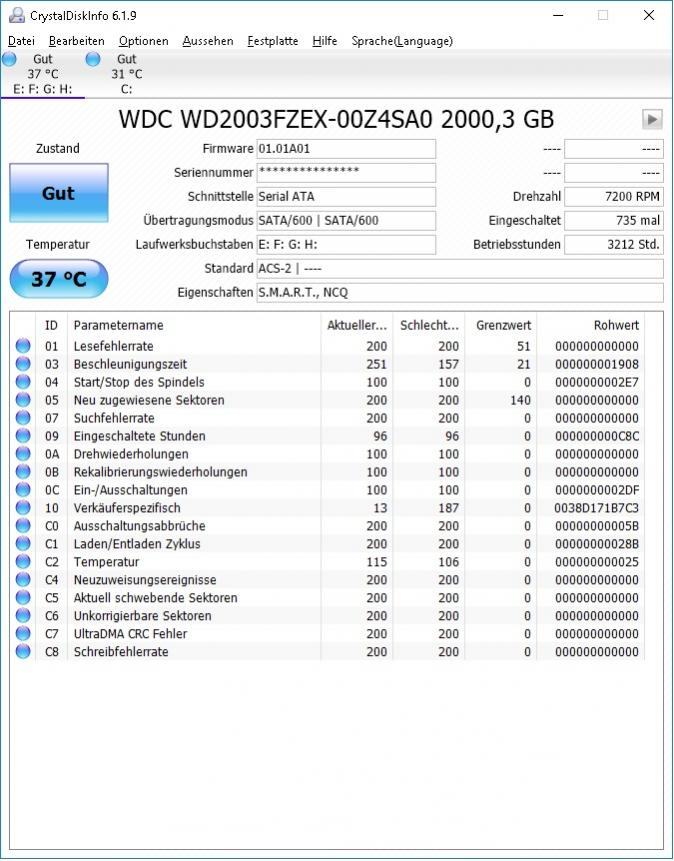Click the Firmware field 01.01A01
The height and width of the screenshot is (861, 674).
[346, 149]
